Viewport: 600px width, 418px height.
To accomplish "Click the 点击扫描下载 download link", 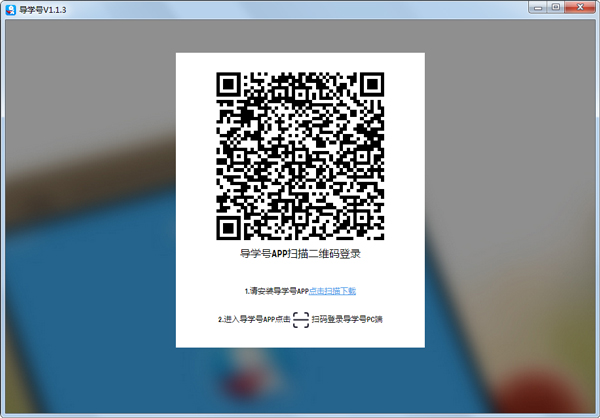I will [x=332, y=291].
